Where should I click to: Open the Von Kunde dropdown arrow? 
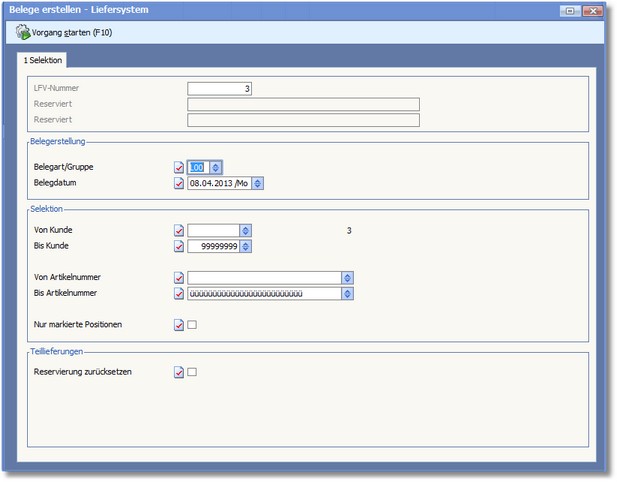point(245,231)
